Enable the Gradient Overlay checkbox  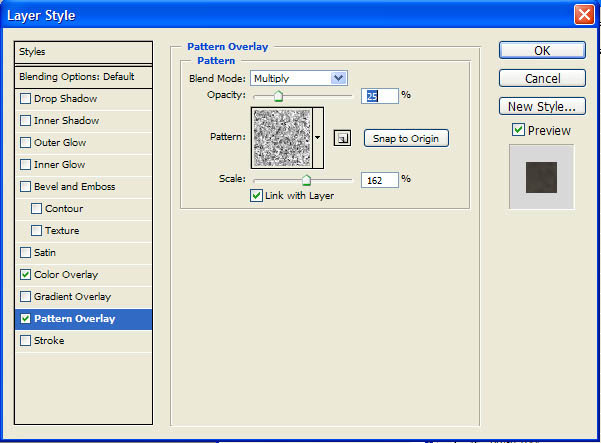pos(25,297)
